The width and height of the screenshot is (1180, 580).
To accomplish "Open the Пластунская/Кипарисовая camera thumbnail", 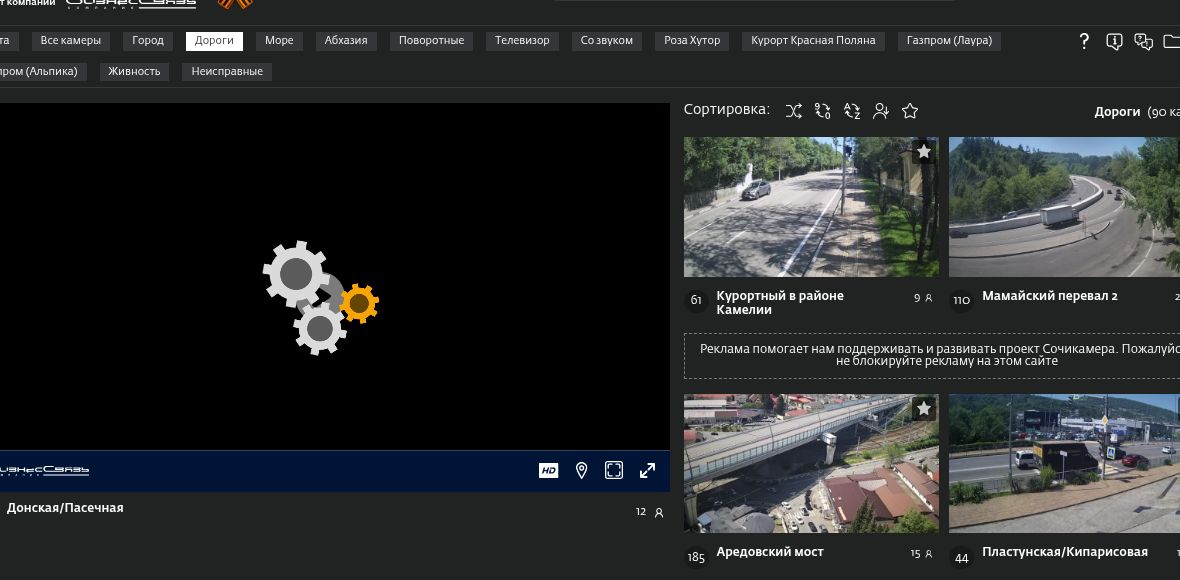I will (x=1064, y=463).
